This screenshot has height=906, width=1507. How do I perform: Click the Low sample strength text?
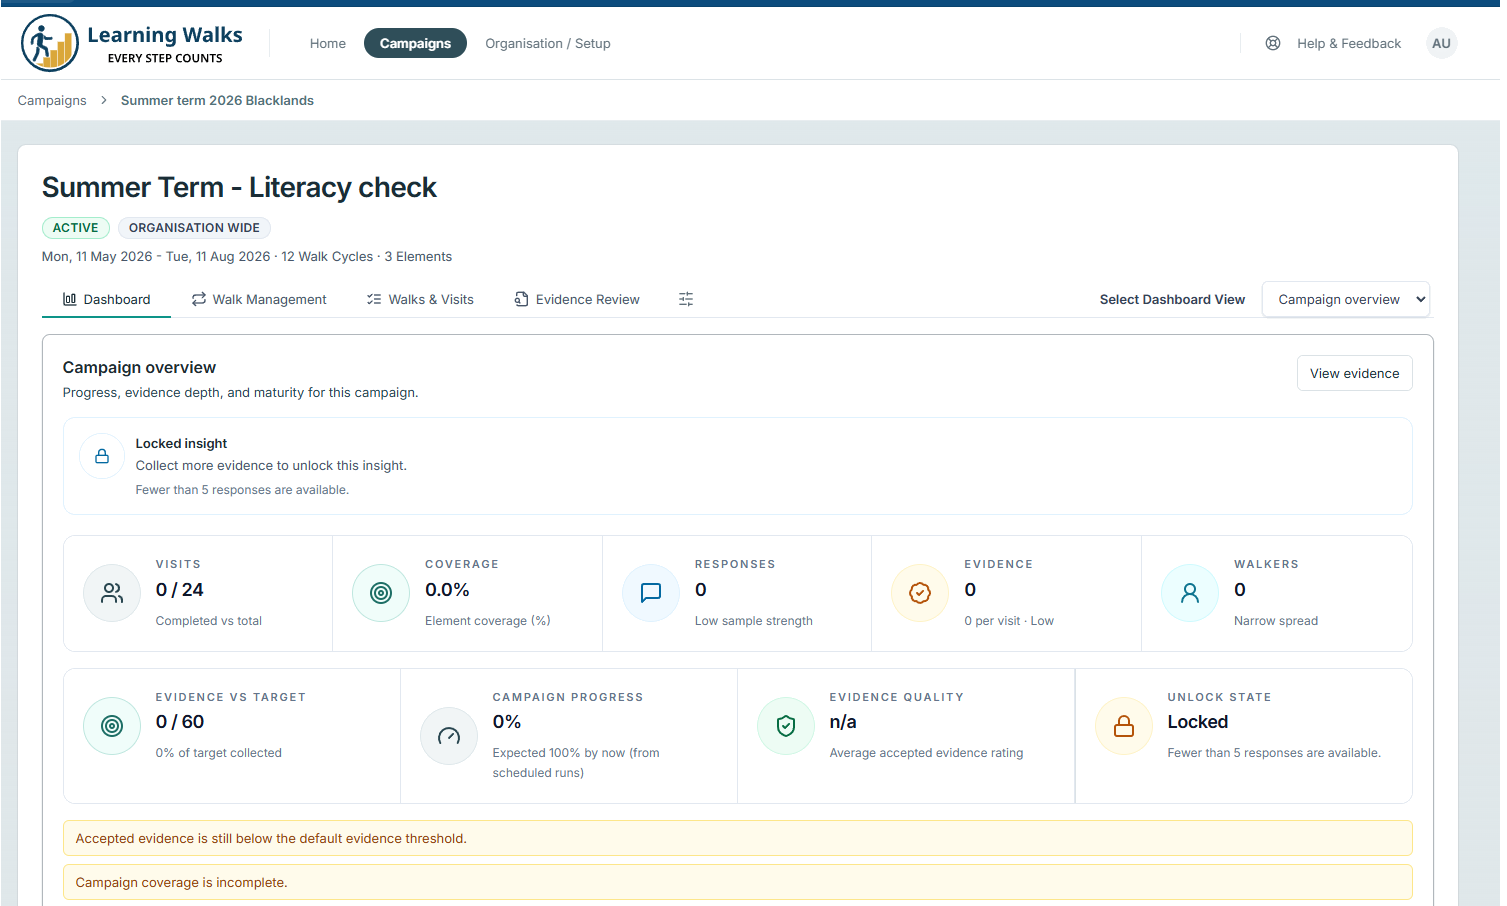754,621
